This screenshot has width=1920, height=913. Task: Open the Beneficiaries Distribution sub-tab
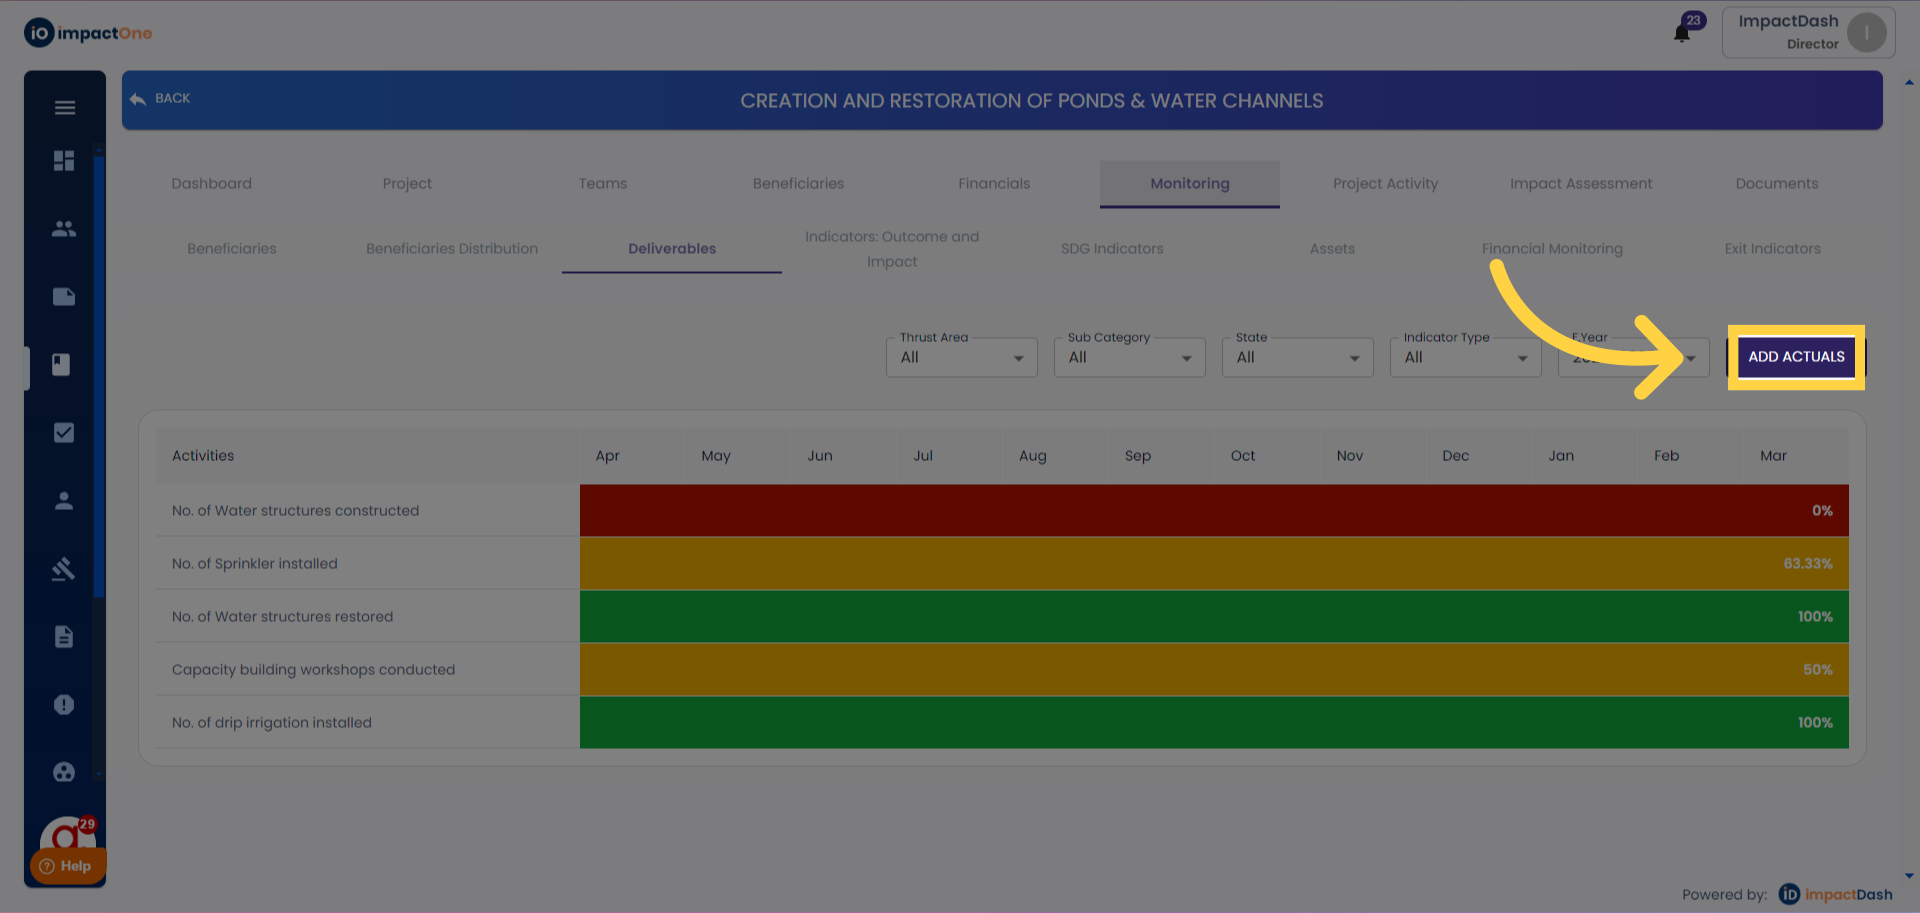[x=452, y=249]
